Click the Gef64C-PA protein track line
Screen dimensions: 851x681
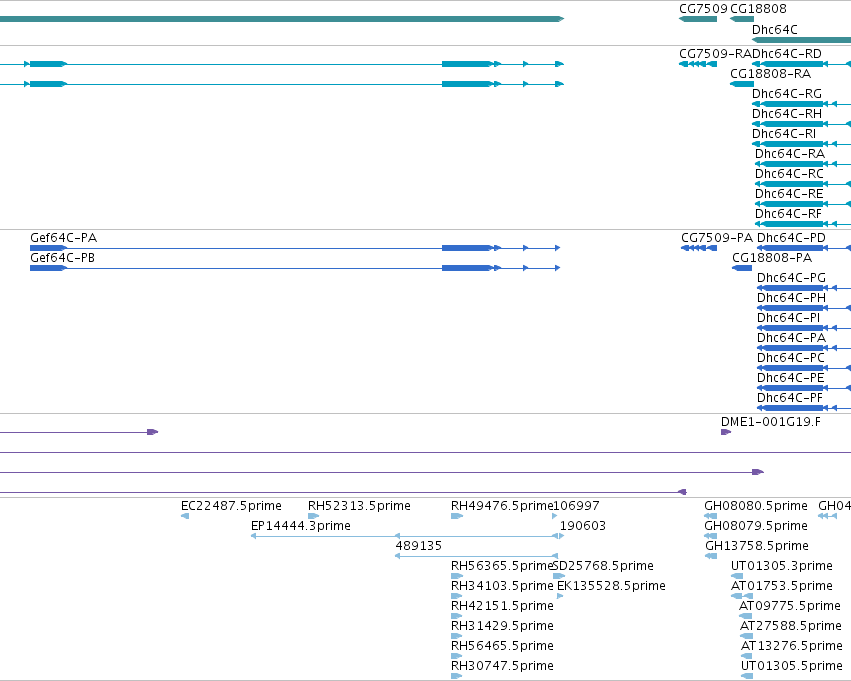click(295, 248)
